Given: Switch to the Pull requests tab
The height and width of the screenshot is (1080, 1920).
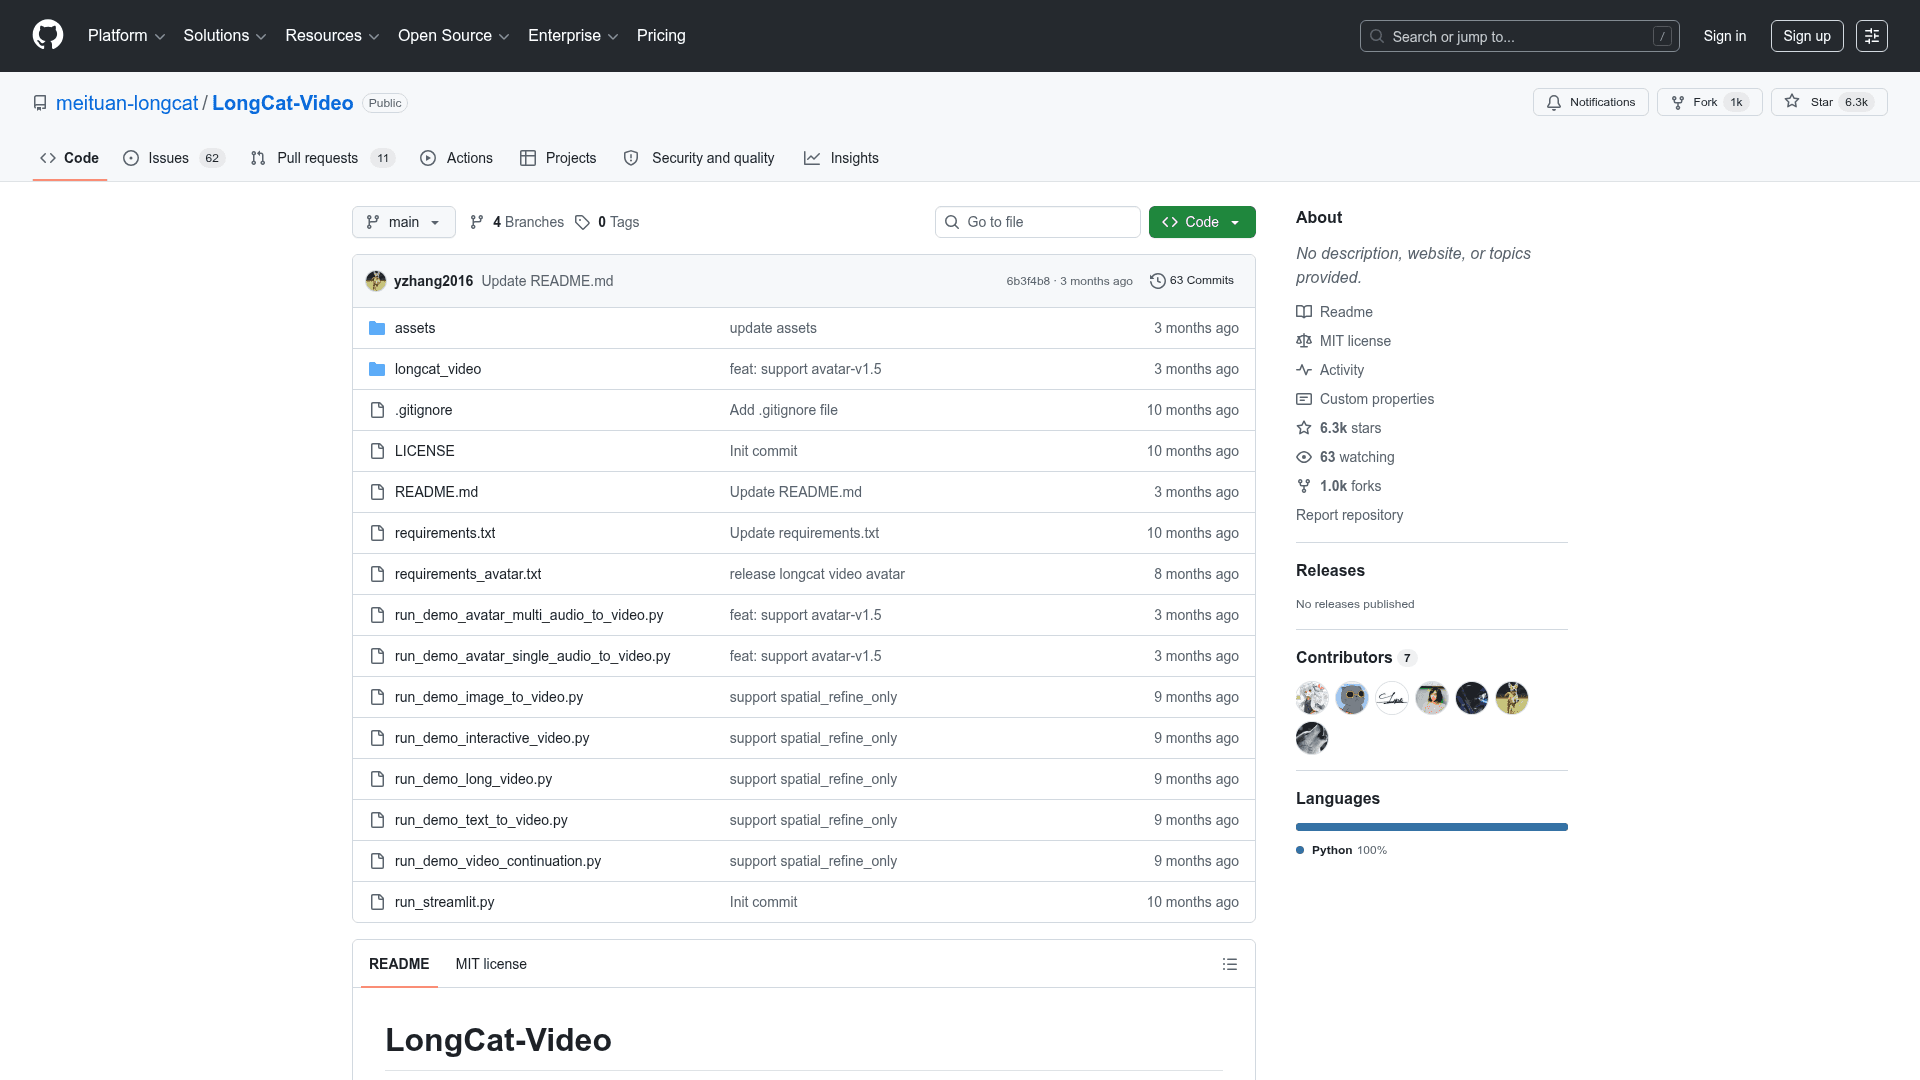Looking at the screenshot, I should [x=323, y=158].
